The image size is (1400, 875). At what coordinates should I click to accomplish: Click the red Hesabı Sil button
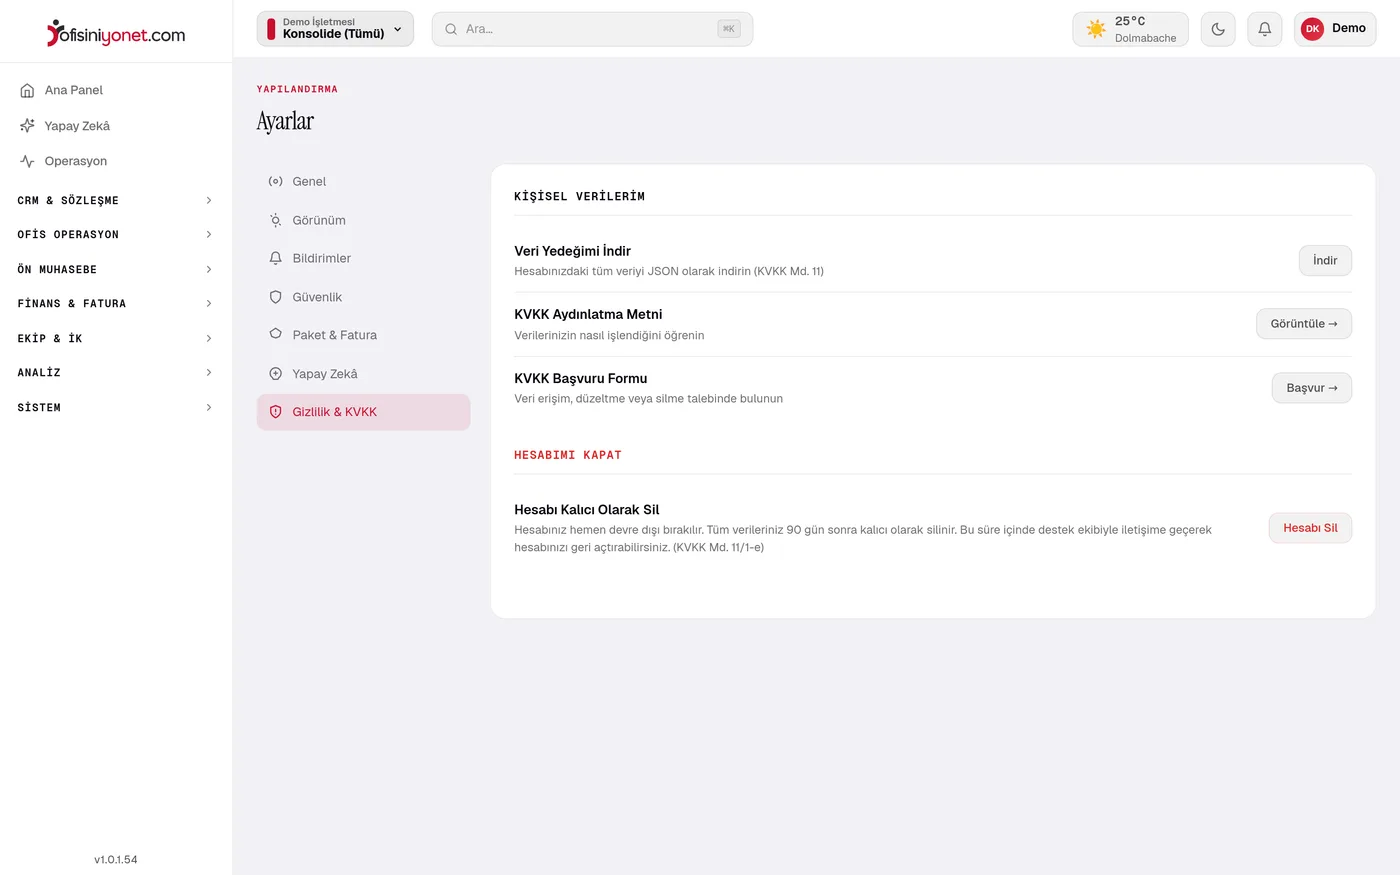pyautogui.click(x=1310, y=528)
